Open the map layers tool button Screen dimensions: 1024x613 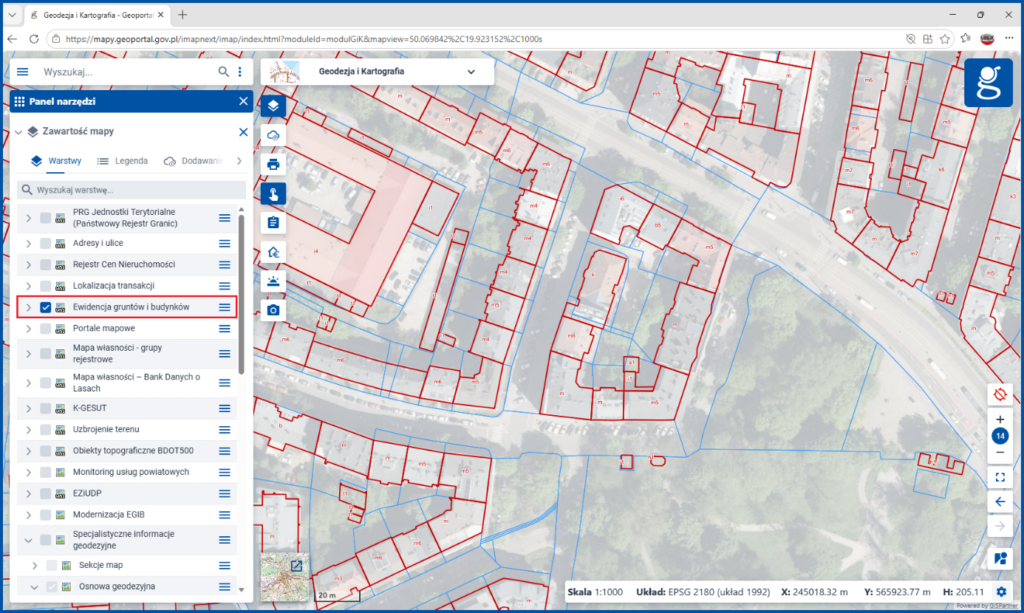273,105
